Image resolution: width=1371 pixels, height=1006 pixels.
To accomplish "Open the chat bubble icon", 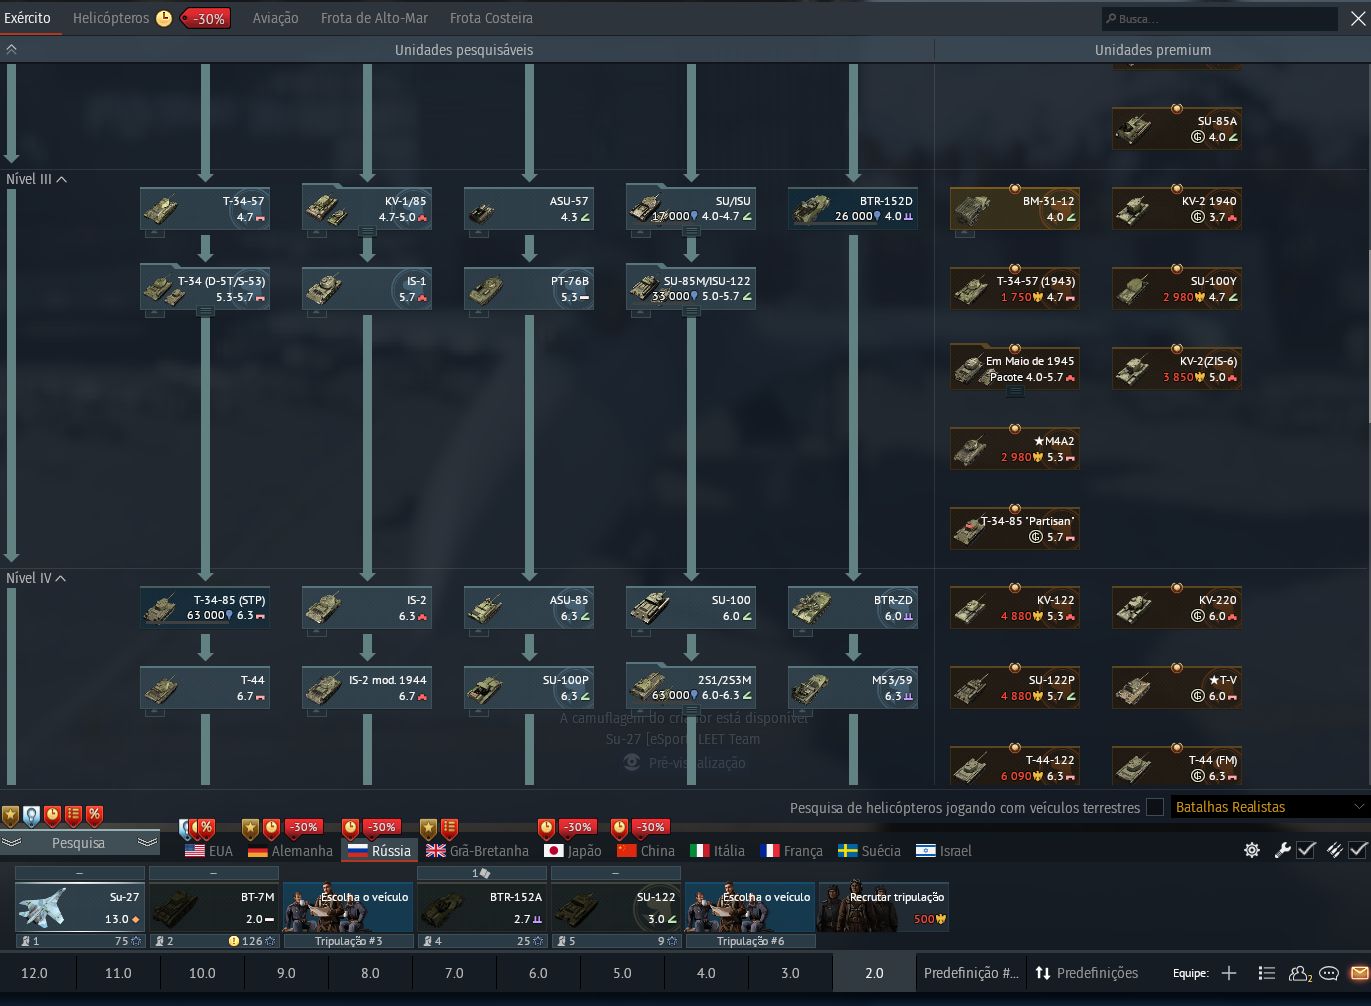I will click(1329, 973).
